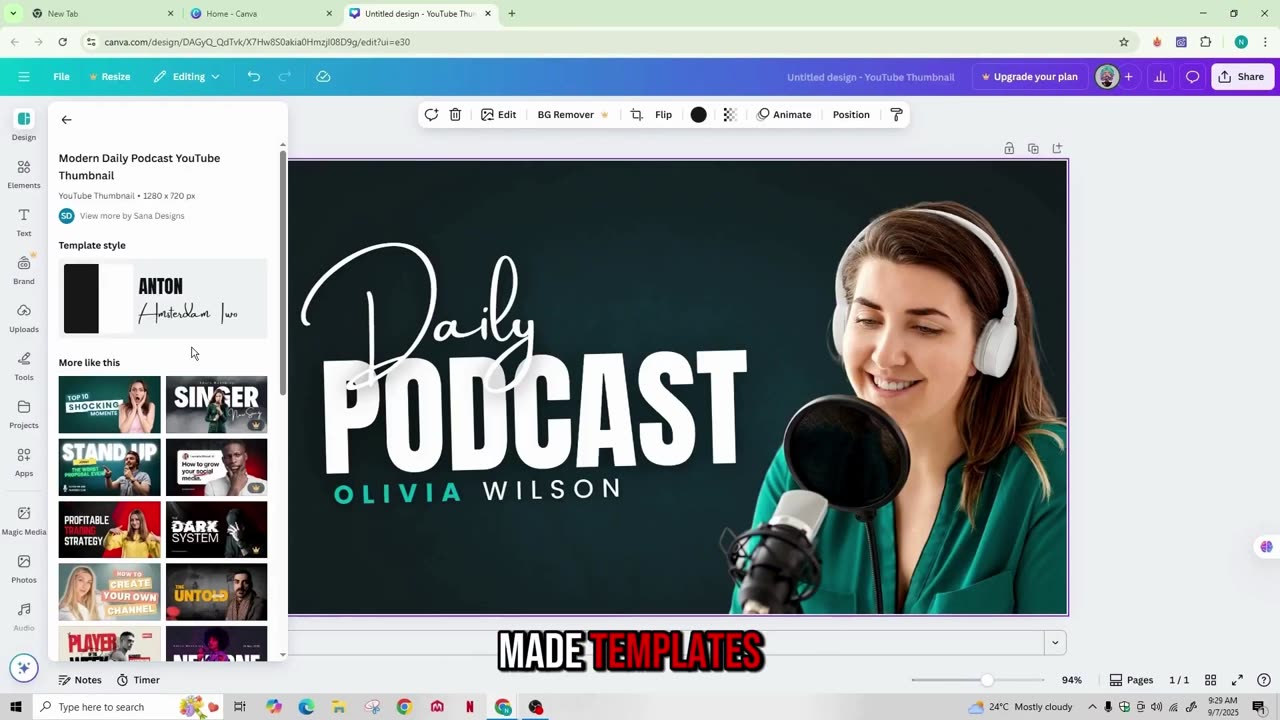This screenshot has height=720, width=1280.
Task: Click the cloud save status icon
Action: (x=323, y=77)
